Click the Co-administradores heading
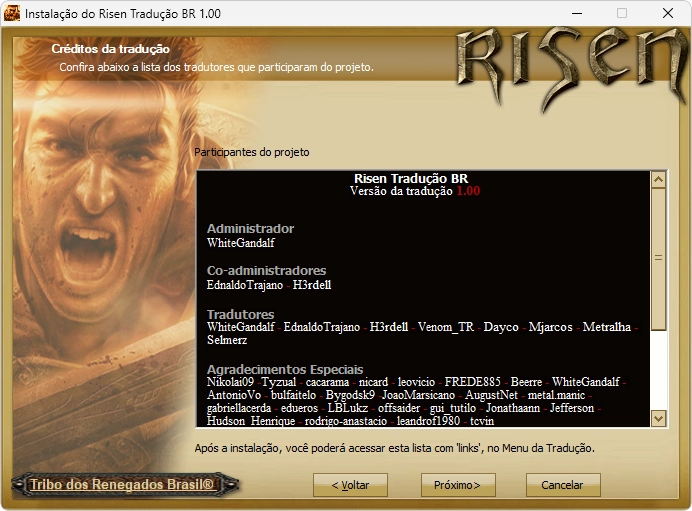The image size is (692, 511). click(x=267, y=271)
